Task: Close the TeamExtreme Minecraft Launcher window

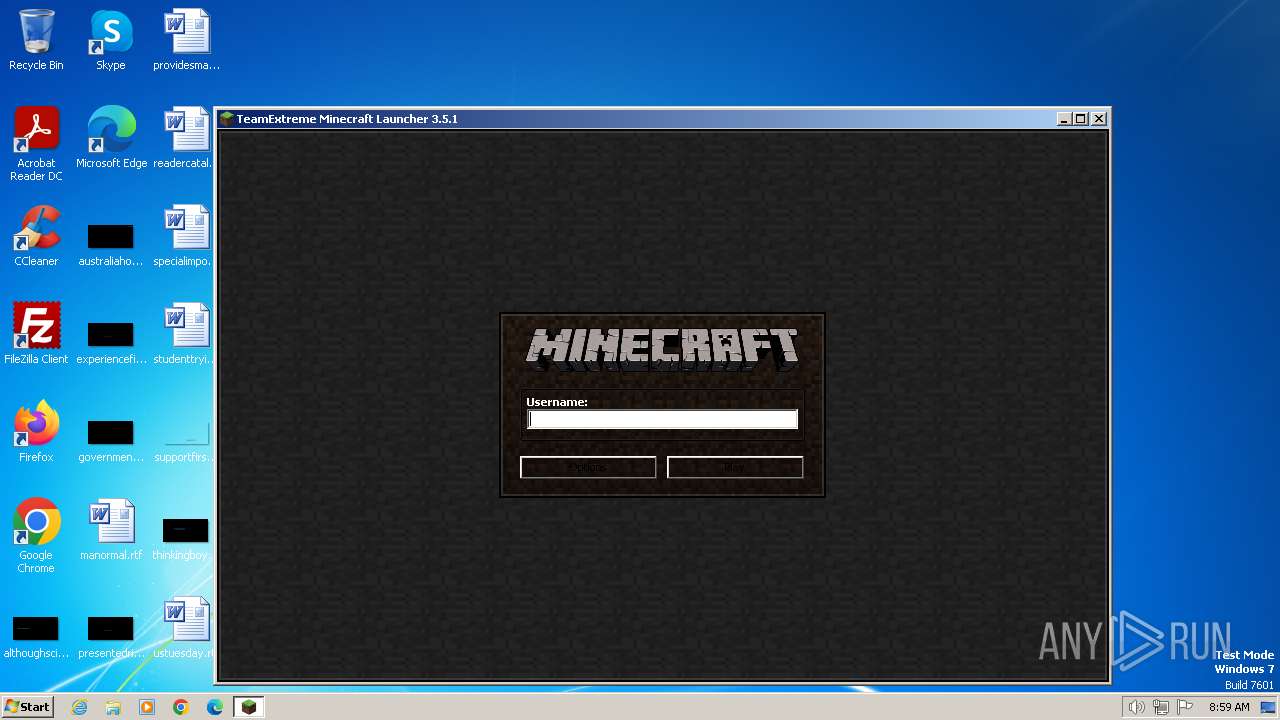Action: pyautogui.click(x=1098, y=119)
